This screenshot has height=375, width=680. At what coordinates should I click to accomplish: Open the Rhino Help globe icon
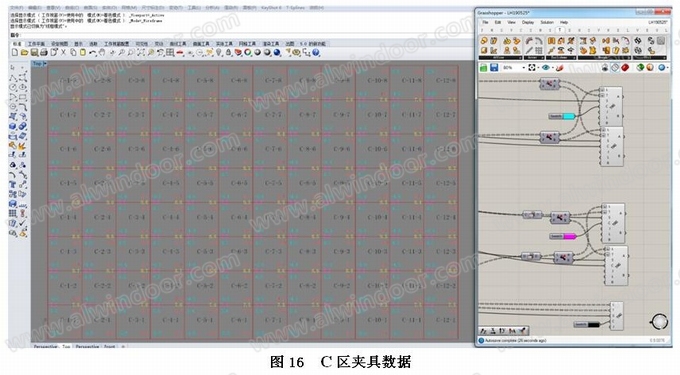pos(316,52)
